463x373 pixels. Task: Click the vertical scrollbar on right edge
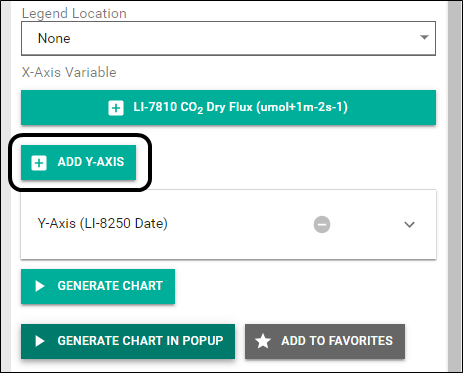pos(454,186)
